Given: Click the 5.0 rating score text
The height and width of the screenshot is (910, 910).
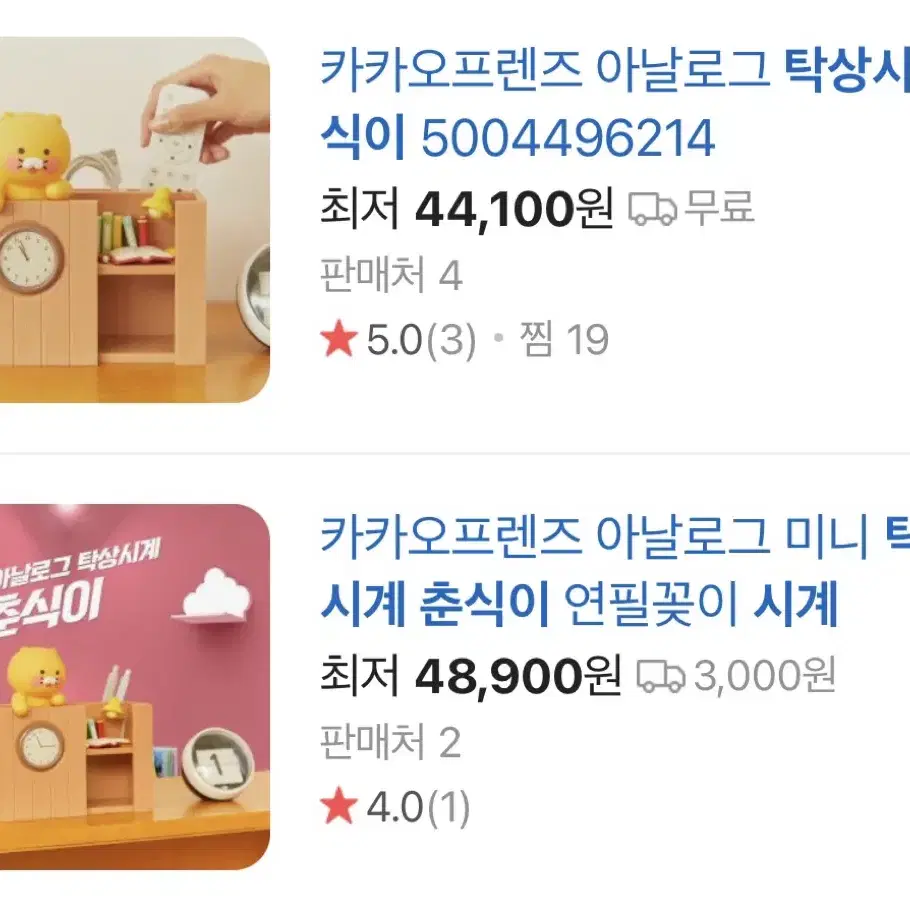Looking at the screenshot, I should click(x=394, y=340).
